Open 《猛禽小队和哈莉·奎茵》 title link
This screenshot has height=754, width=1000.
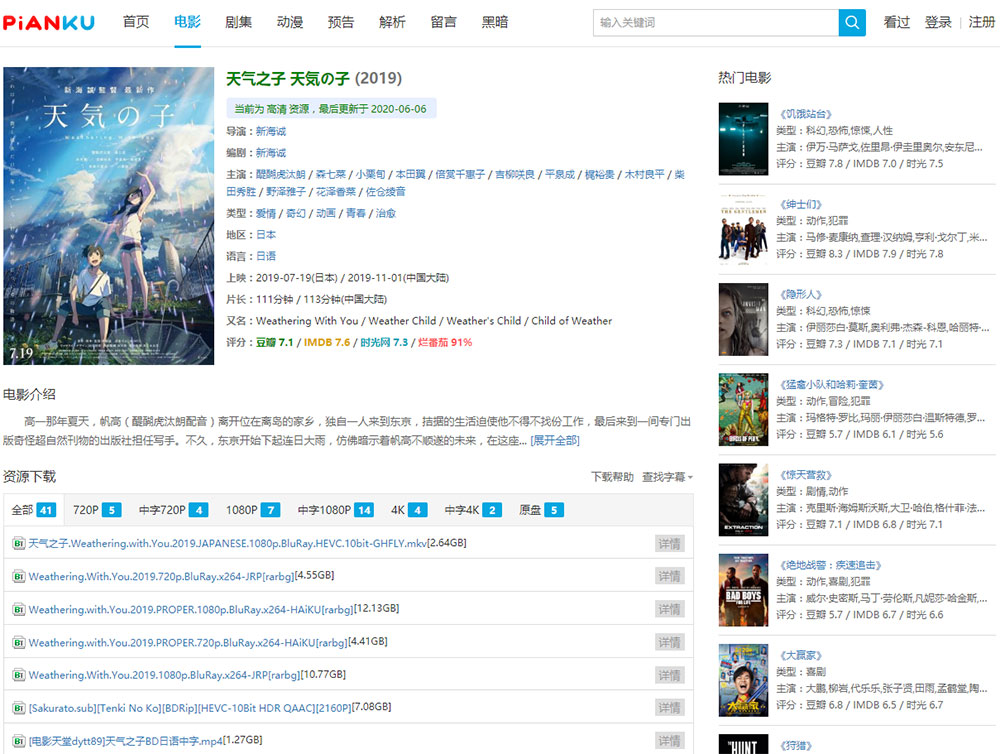pos(830,385)
